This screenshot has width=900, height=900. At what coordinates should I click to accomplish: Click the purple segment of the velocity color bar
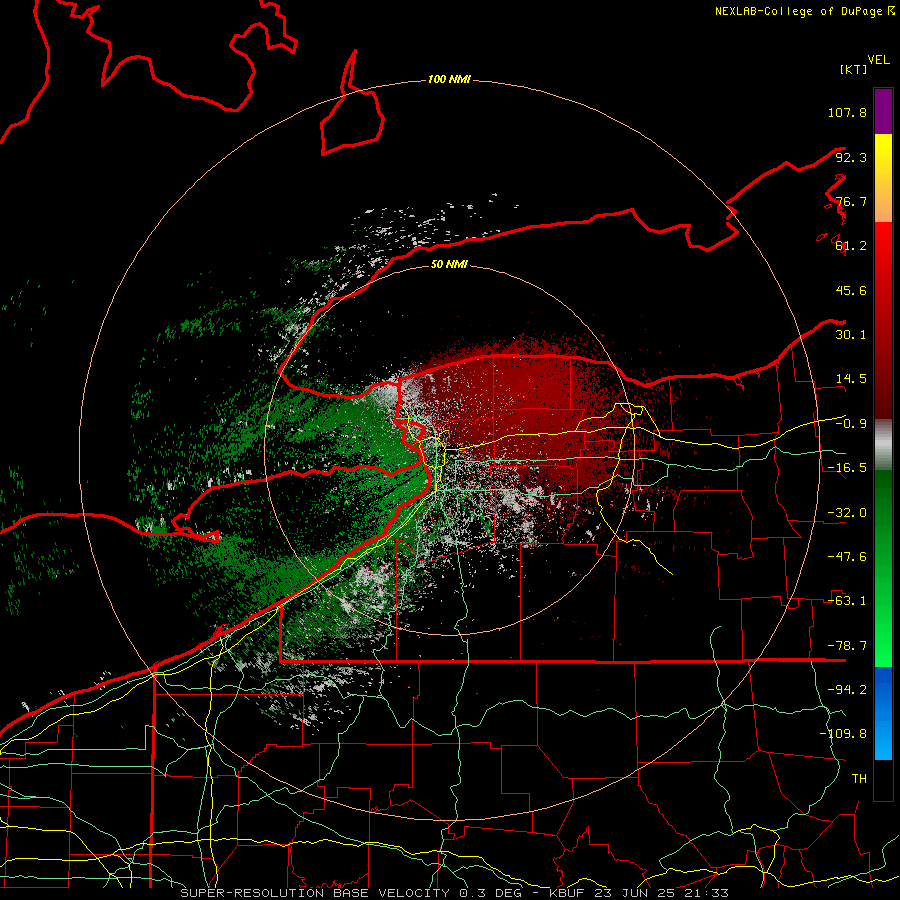(883, 111)
